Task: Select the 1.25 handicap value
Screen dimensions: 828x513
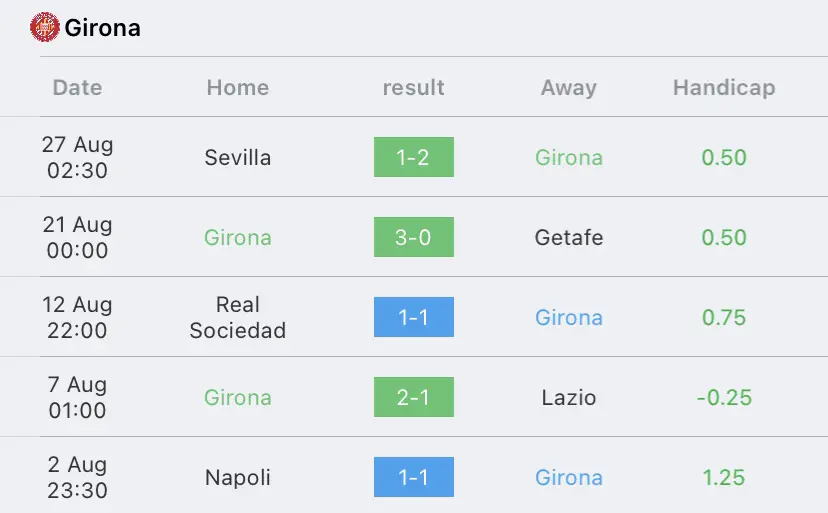Action: [x=724, y=477]
